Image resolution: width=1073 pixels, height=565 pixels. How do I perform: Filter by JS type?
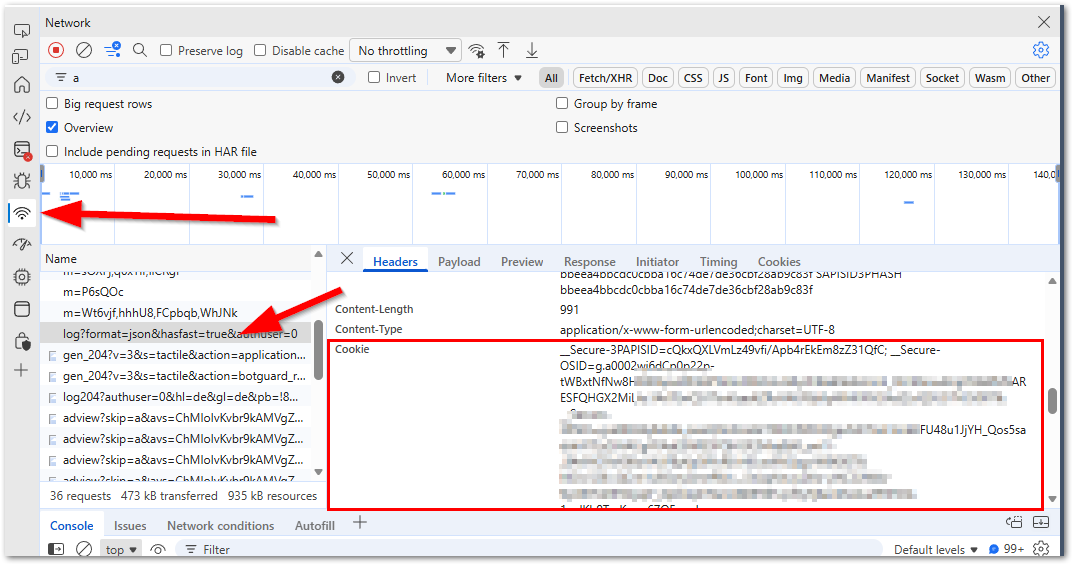(x=723, y=78)
